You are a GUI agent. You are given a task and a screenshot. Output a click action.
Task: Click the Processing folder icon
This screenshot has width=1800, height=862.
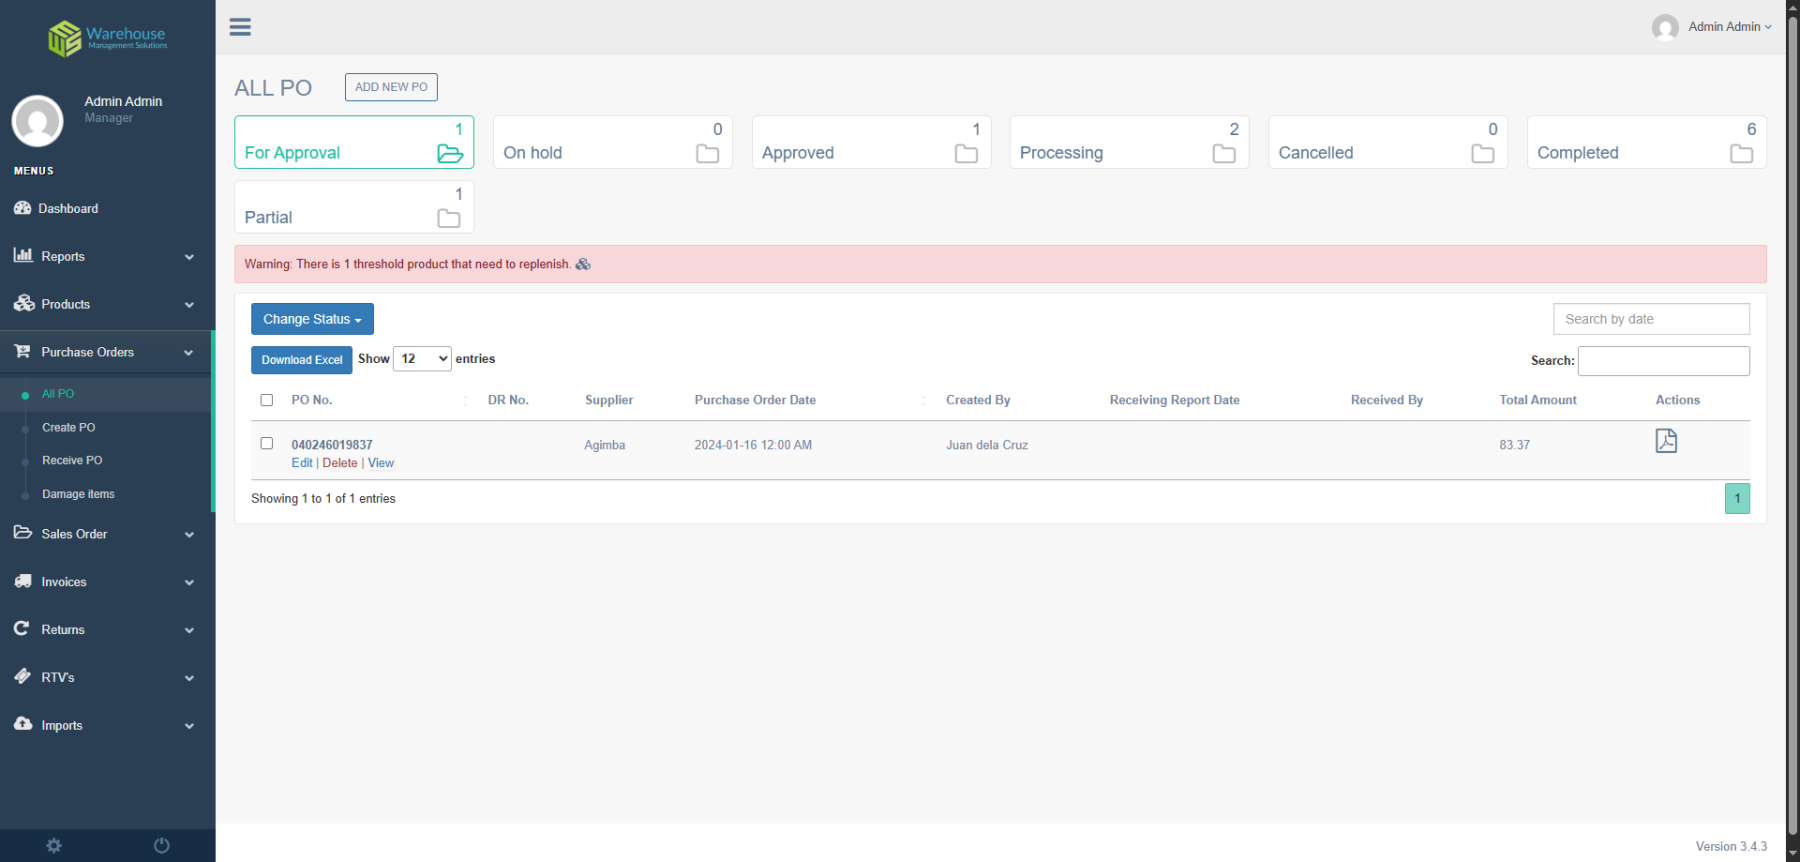pos(1224,153)
